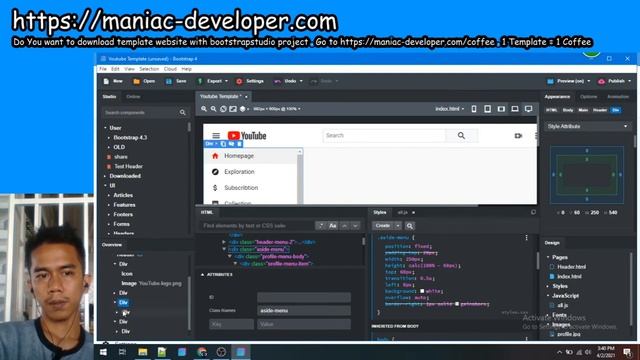The width and height of the screenshot is (640, 360).
Task: Open the stage size and zoom dropdown
Action: click(277, 109)
